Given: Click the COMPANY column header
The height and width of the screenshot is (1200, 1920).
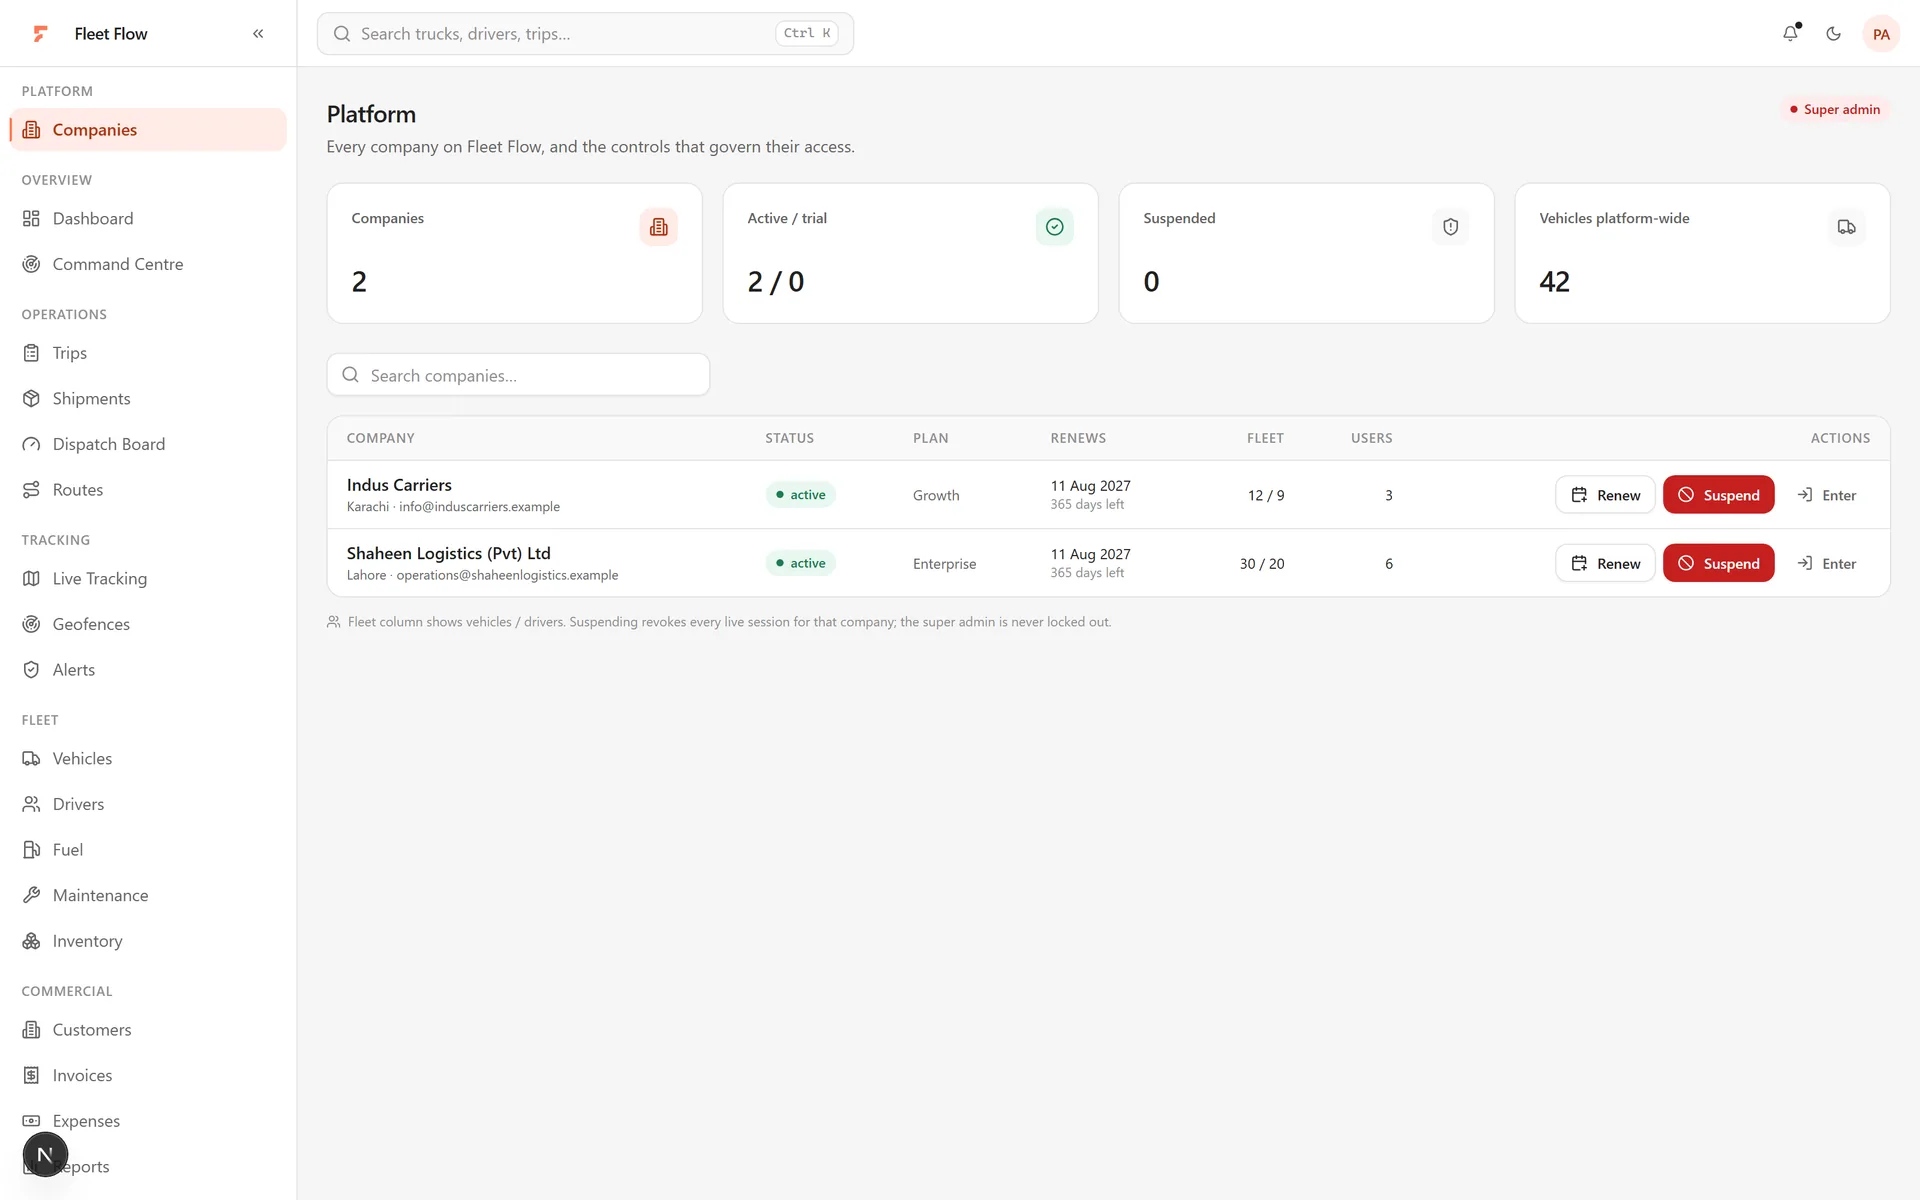Looking at the screenshot, I should coord(380,438).
